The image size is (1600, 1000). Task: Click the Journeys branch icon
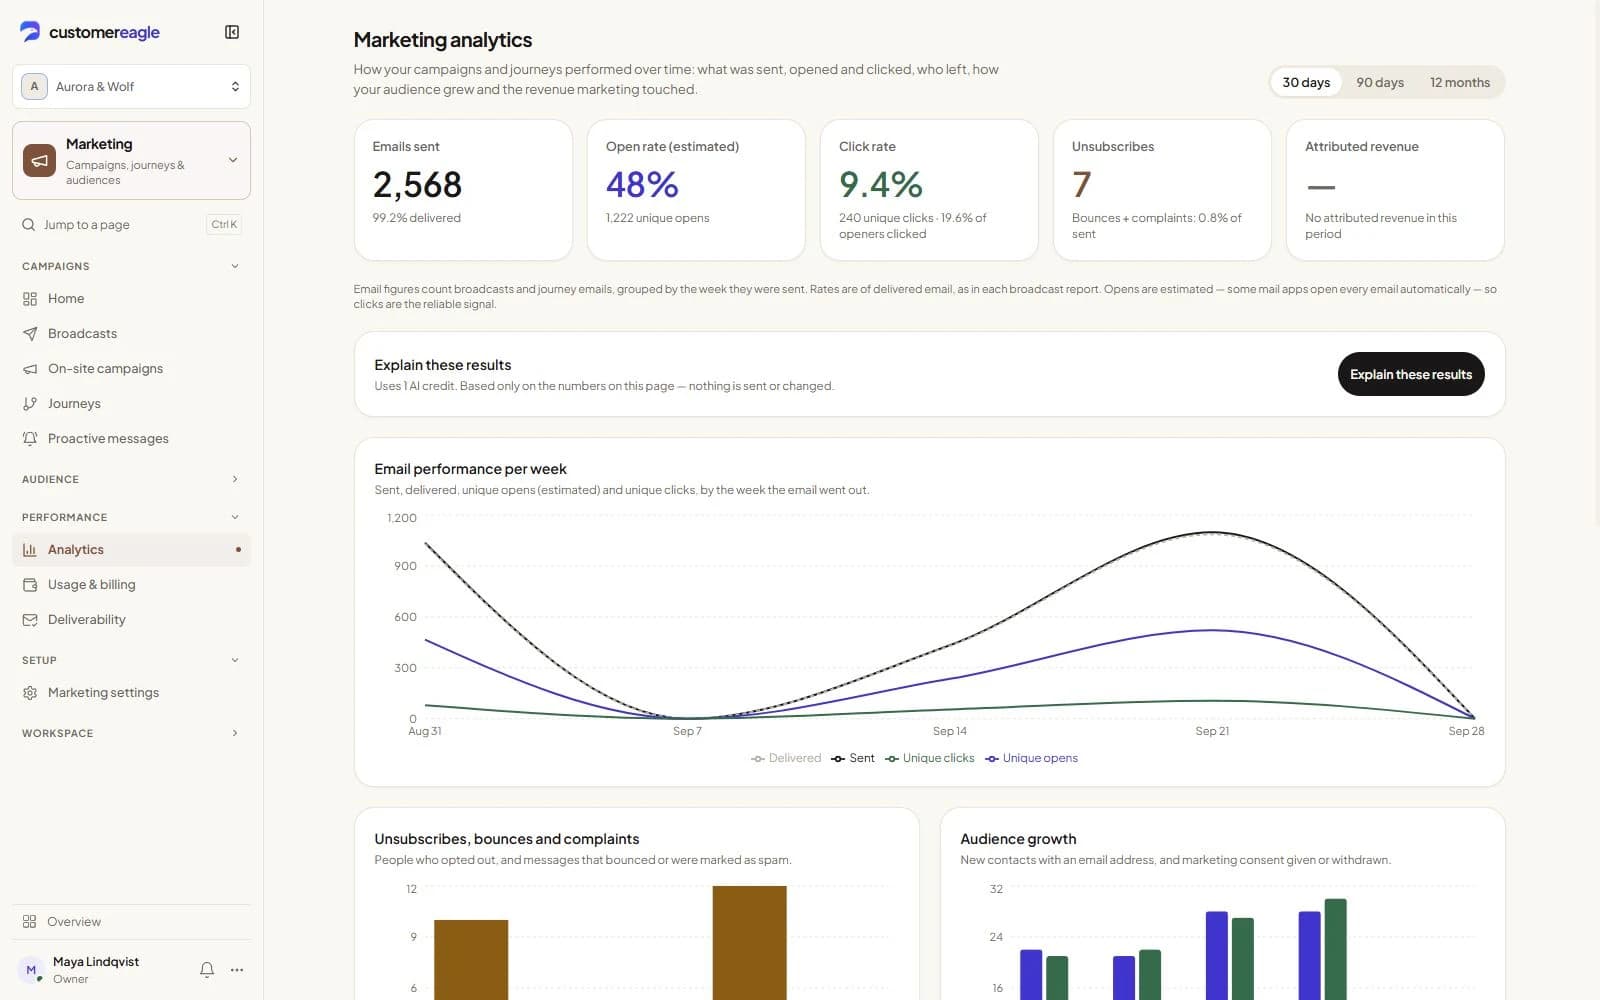pyautogui.click(x=30, y=404)
